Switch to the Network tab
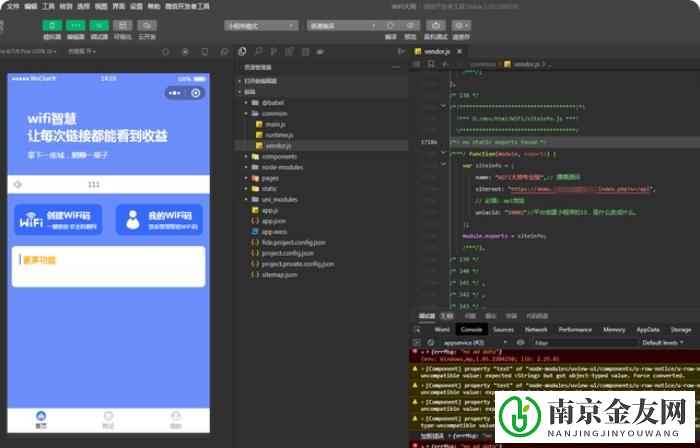The image size is (700, 448). coord(536,329)
